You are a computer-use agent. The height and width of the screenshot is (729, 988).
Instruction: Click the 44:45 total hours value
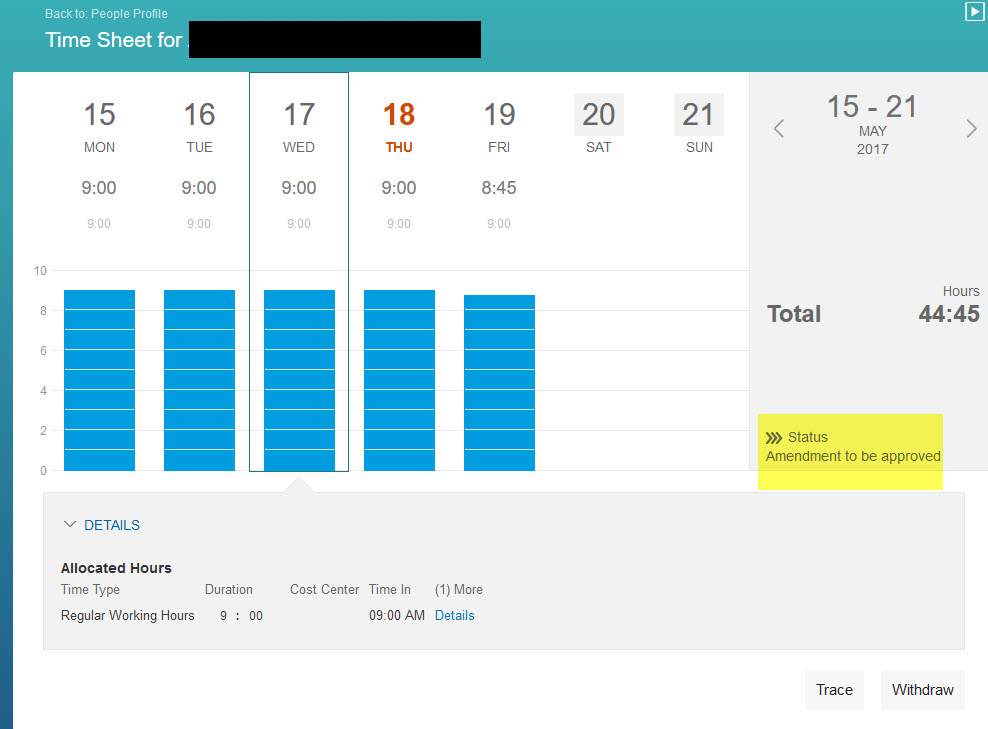point(949,314)
